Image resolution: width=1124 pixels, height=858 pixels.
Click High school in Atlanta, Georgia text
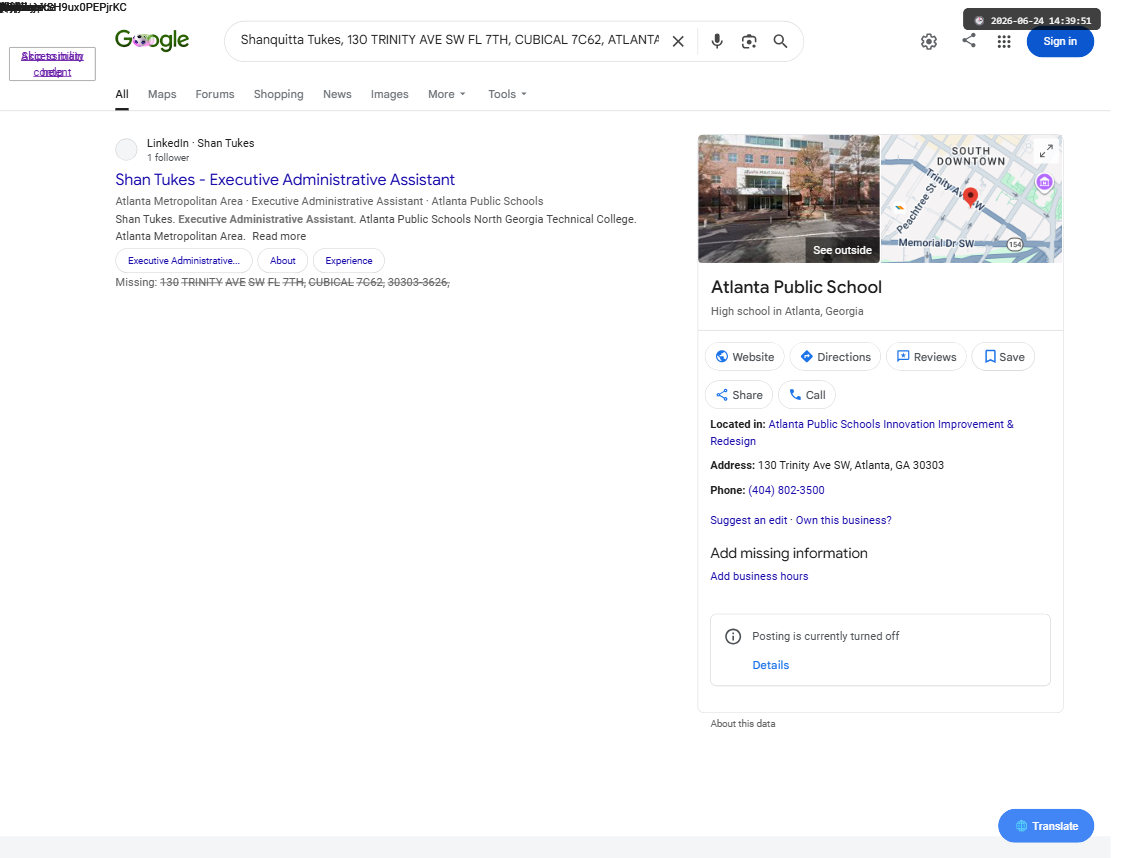[787, 311]
